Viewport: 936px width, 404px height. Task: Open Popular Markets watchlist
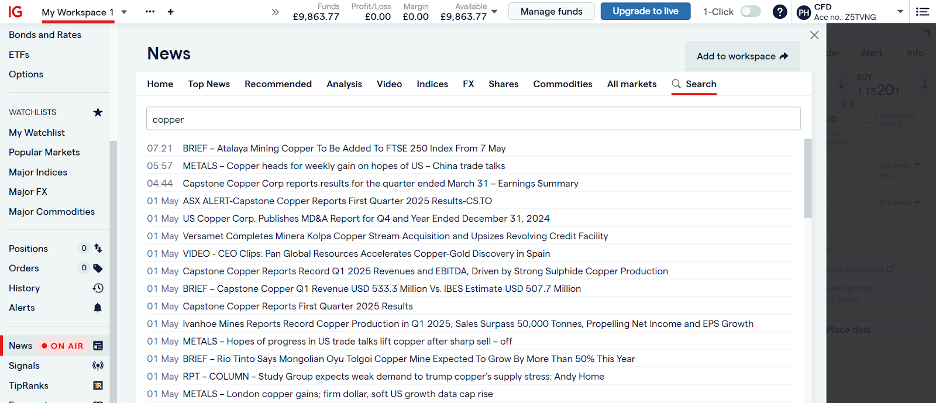point(44,152)
